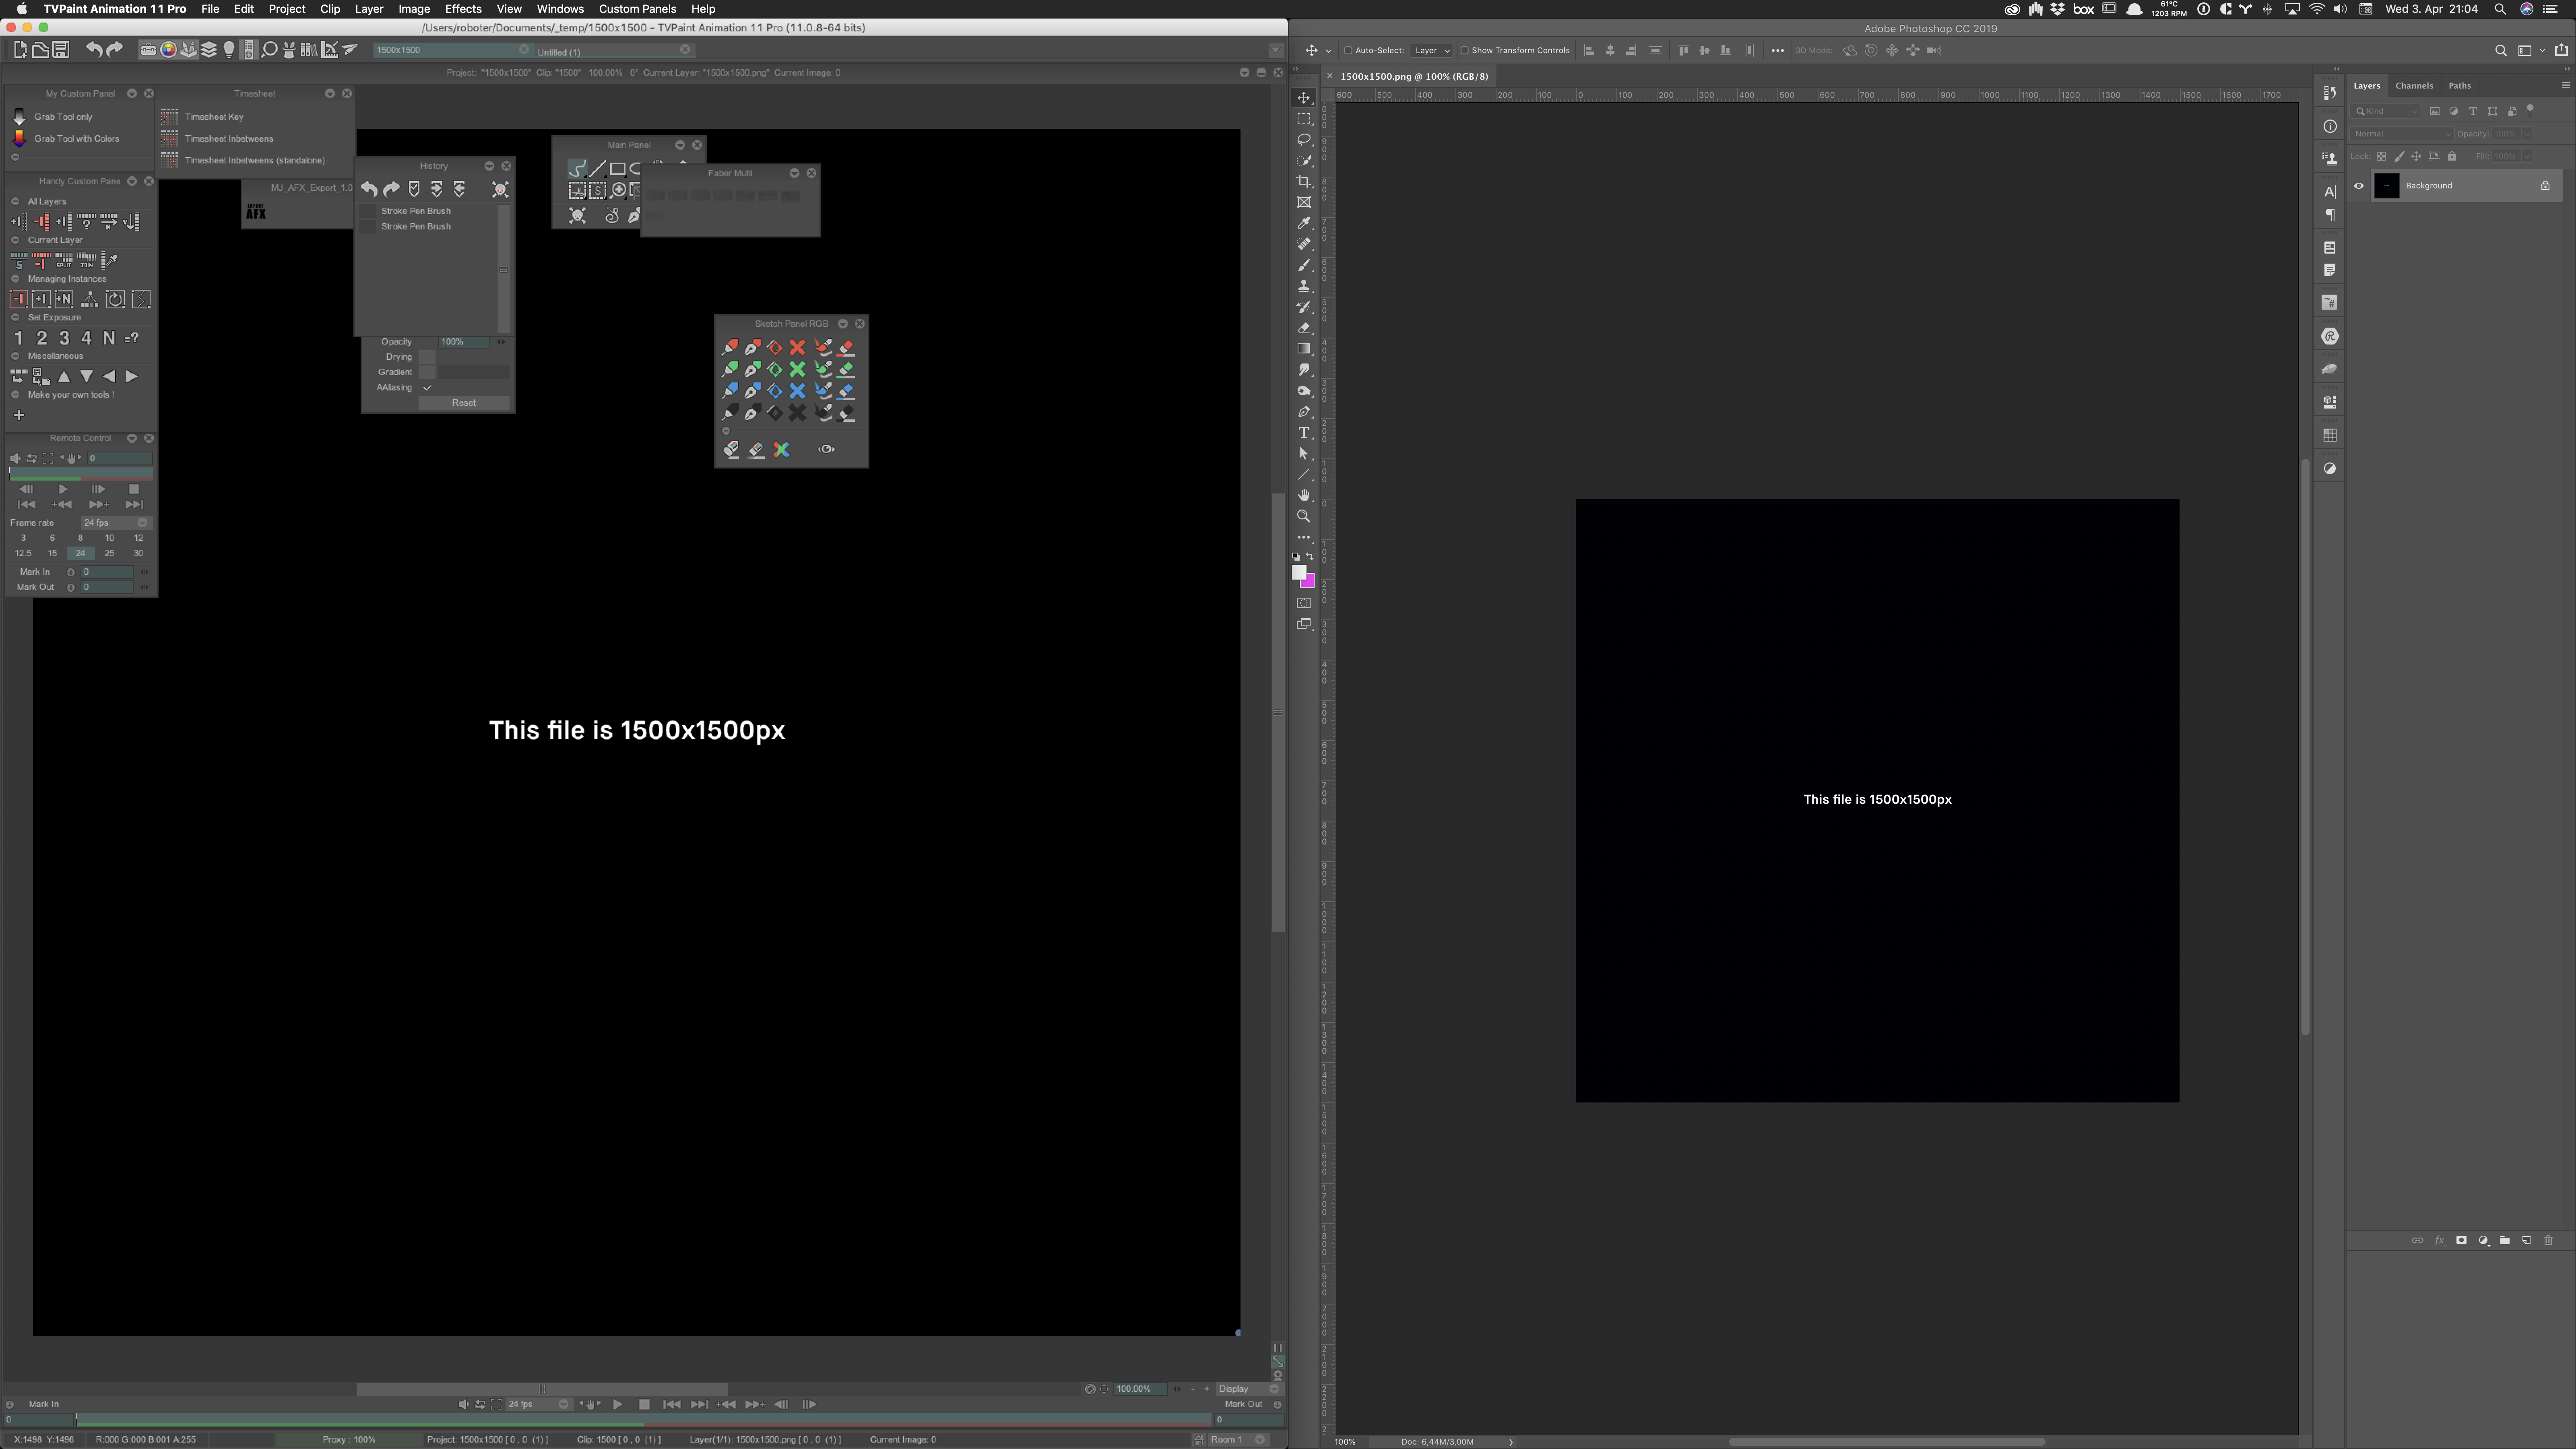Select the Eraser tool in Photoshop
Image resolution: width=2576 pixels, height=1449 pixels.
1304,328
